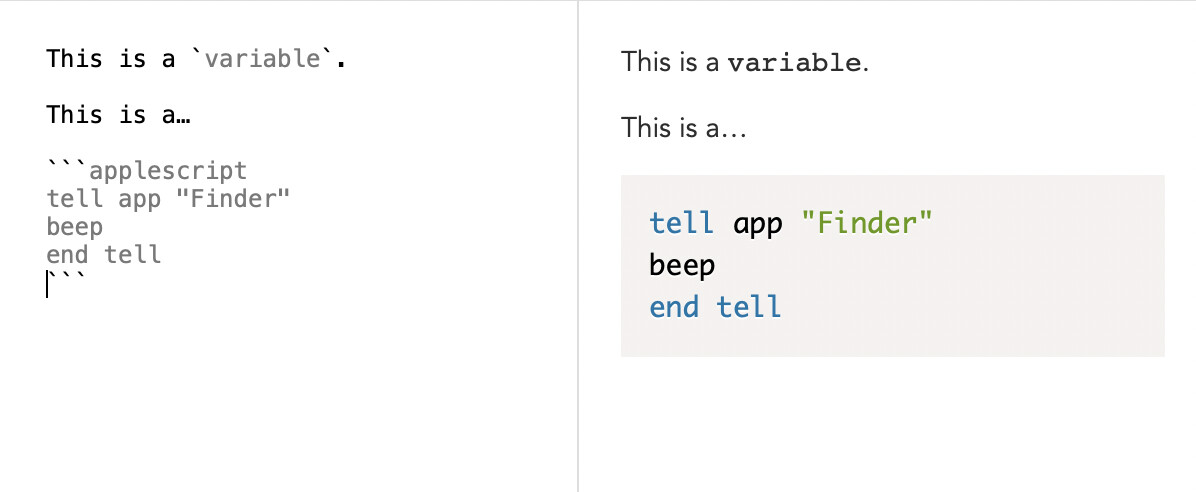Viewport: 1196px width, 492px height.
Task: Click the first "This" word in the editor
Action: tap(74, 59)
